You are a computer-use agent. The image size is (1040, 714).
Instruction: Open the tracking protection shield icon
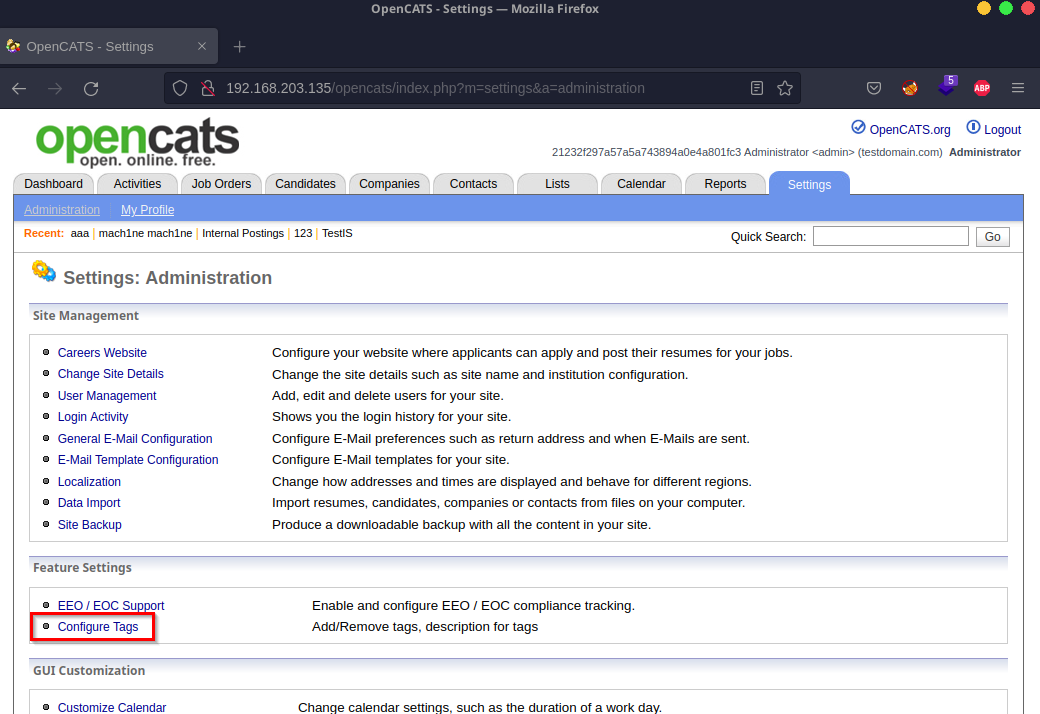180,88
